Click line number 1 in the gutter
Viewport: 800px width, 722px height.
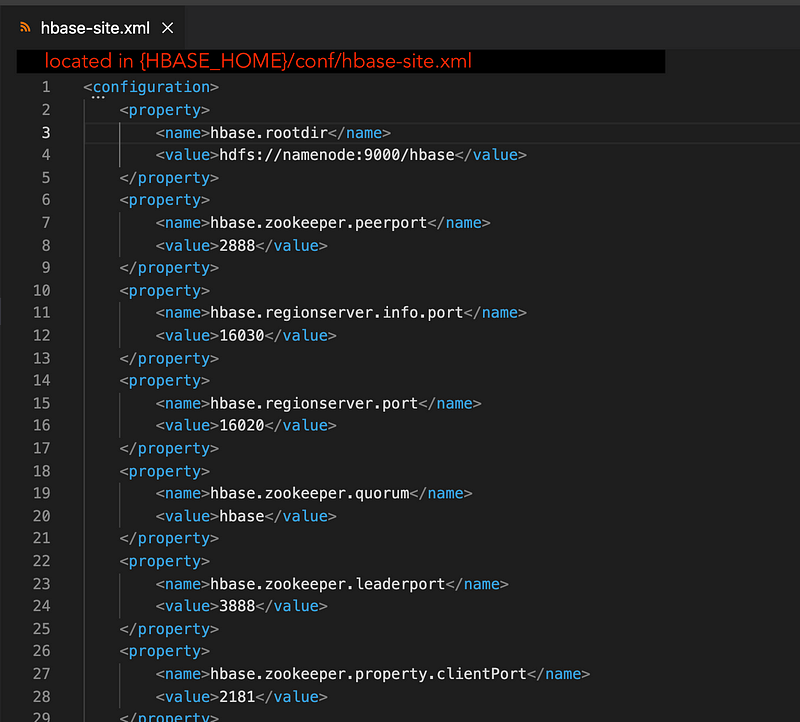click(45, 87)
